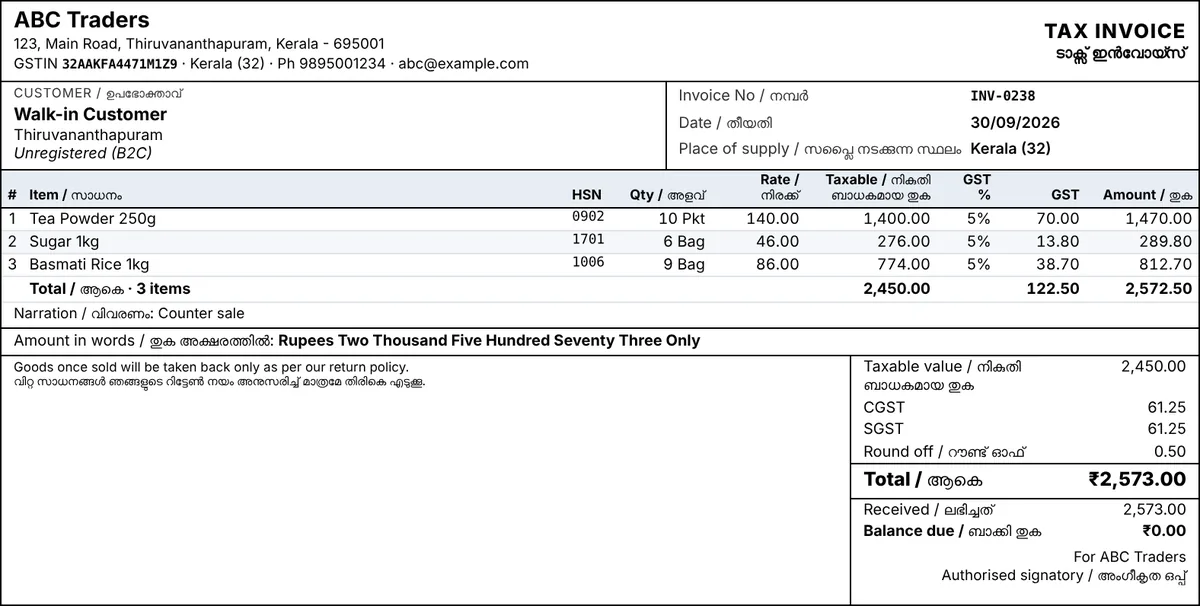The width and height of the screenshot is (1200, 606).
Task: Click the 'For ABC Traders' signature line
Action: [x=1130, y=557]
